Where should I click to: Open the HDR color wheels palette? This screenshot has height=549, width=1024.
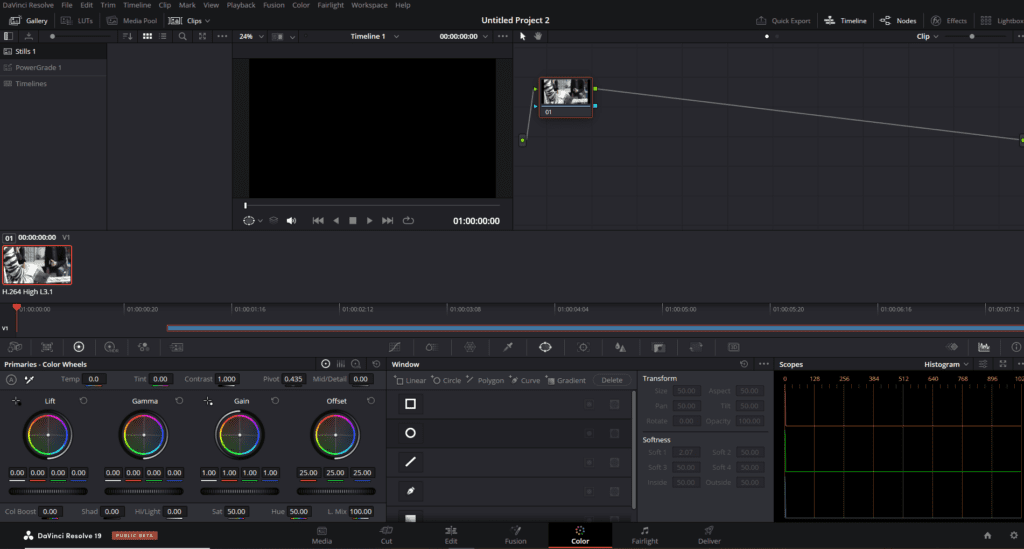click(x=111, y=347)
